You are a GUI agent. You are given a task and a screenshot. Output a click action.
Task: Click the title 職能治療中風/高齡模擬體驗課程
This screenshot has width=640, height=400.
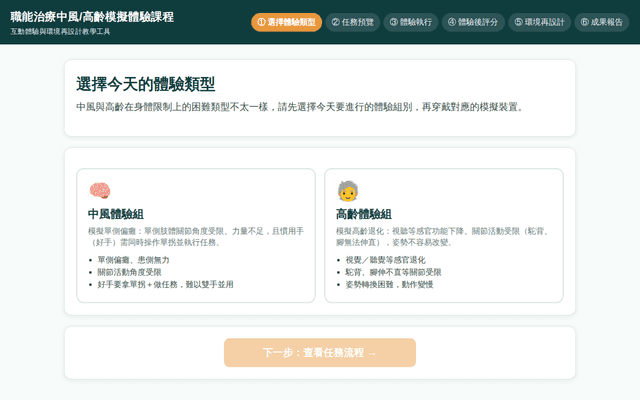pyautogui.click(x=92, y=17)
